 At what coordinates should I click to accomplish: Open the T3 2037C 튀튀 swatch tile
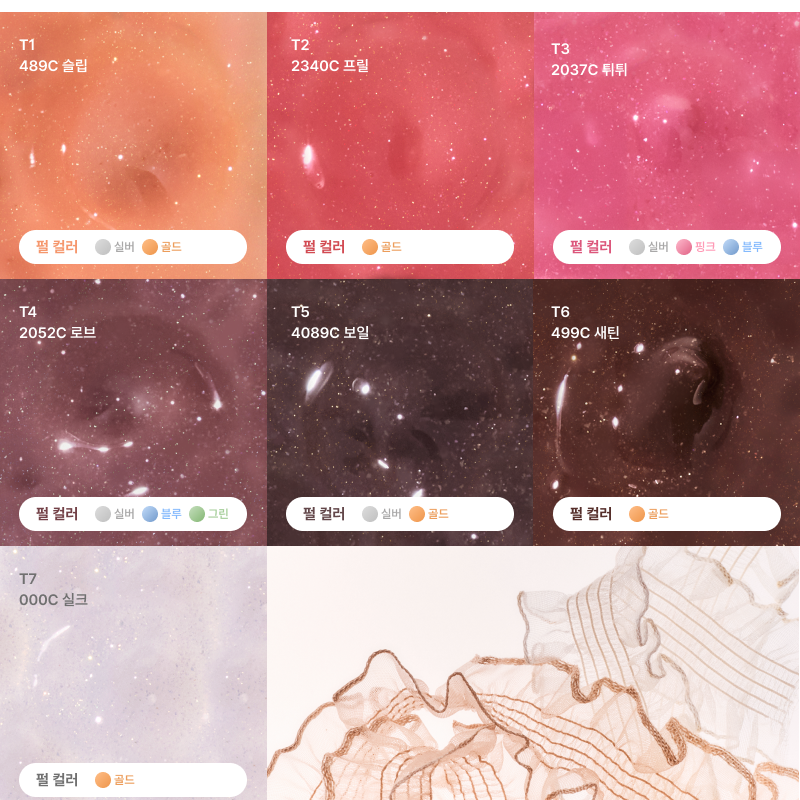click(667, 145)
